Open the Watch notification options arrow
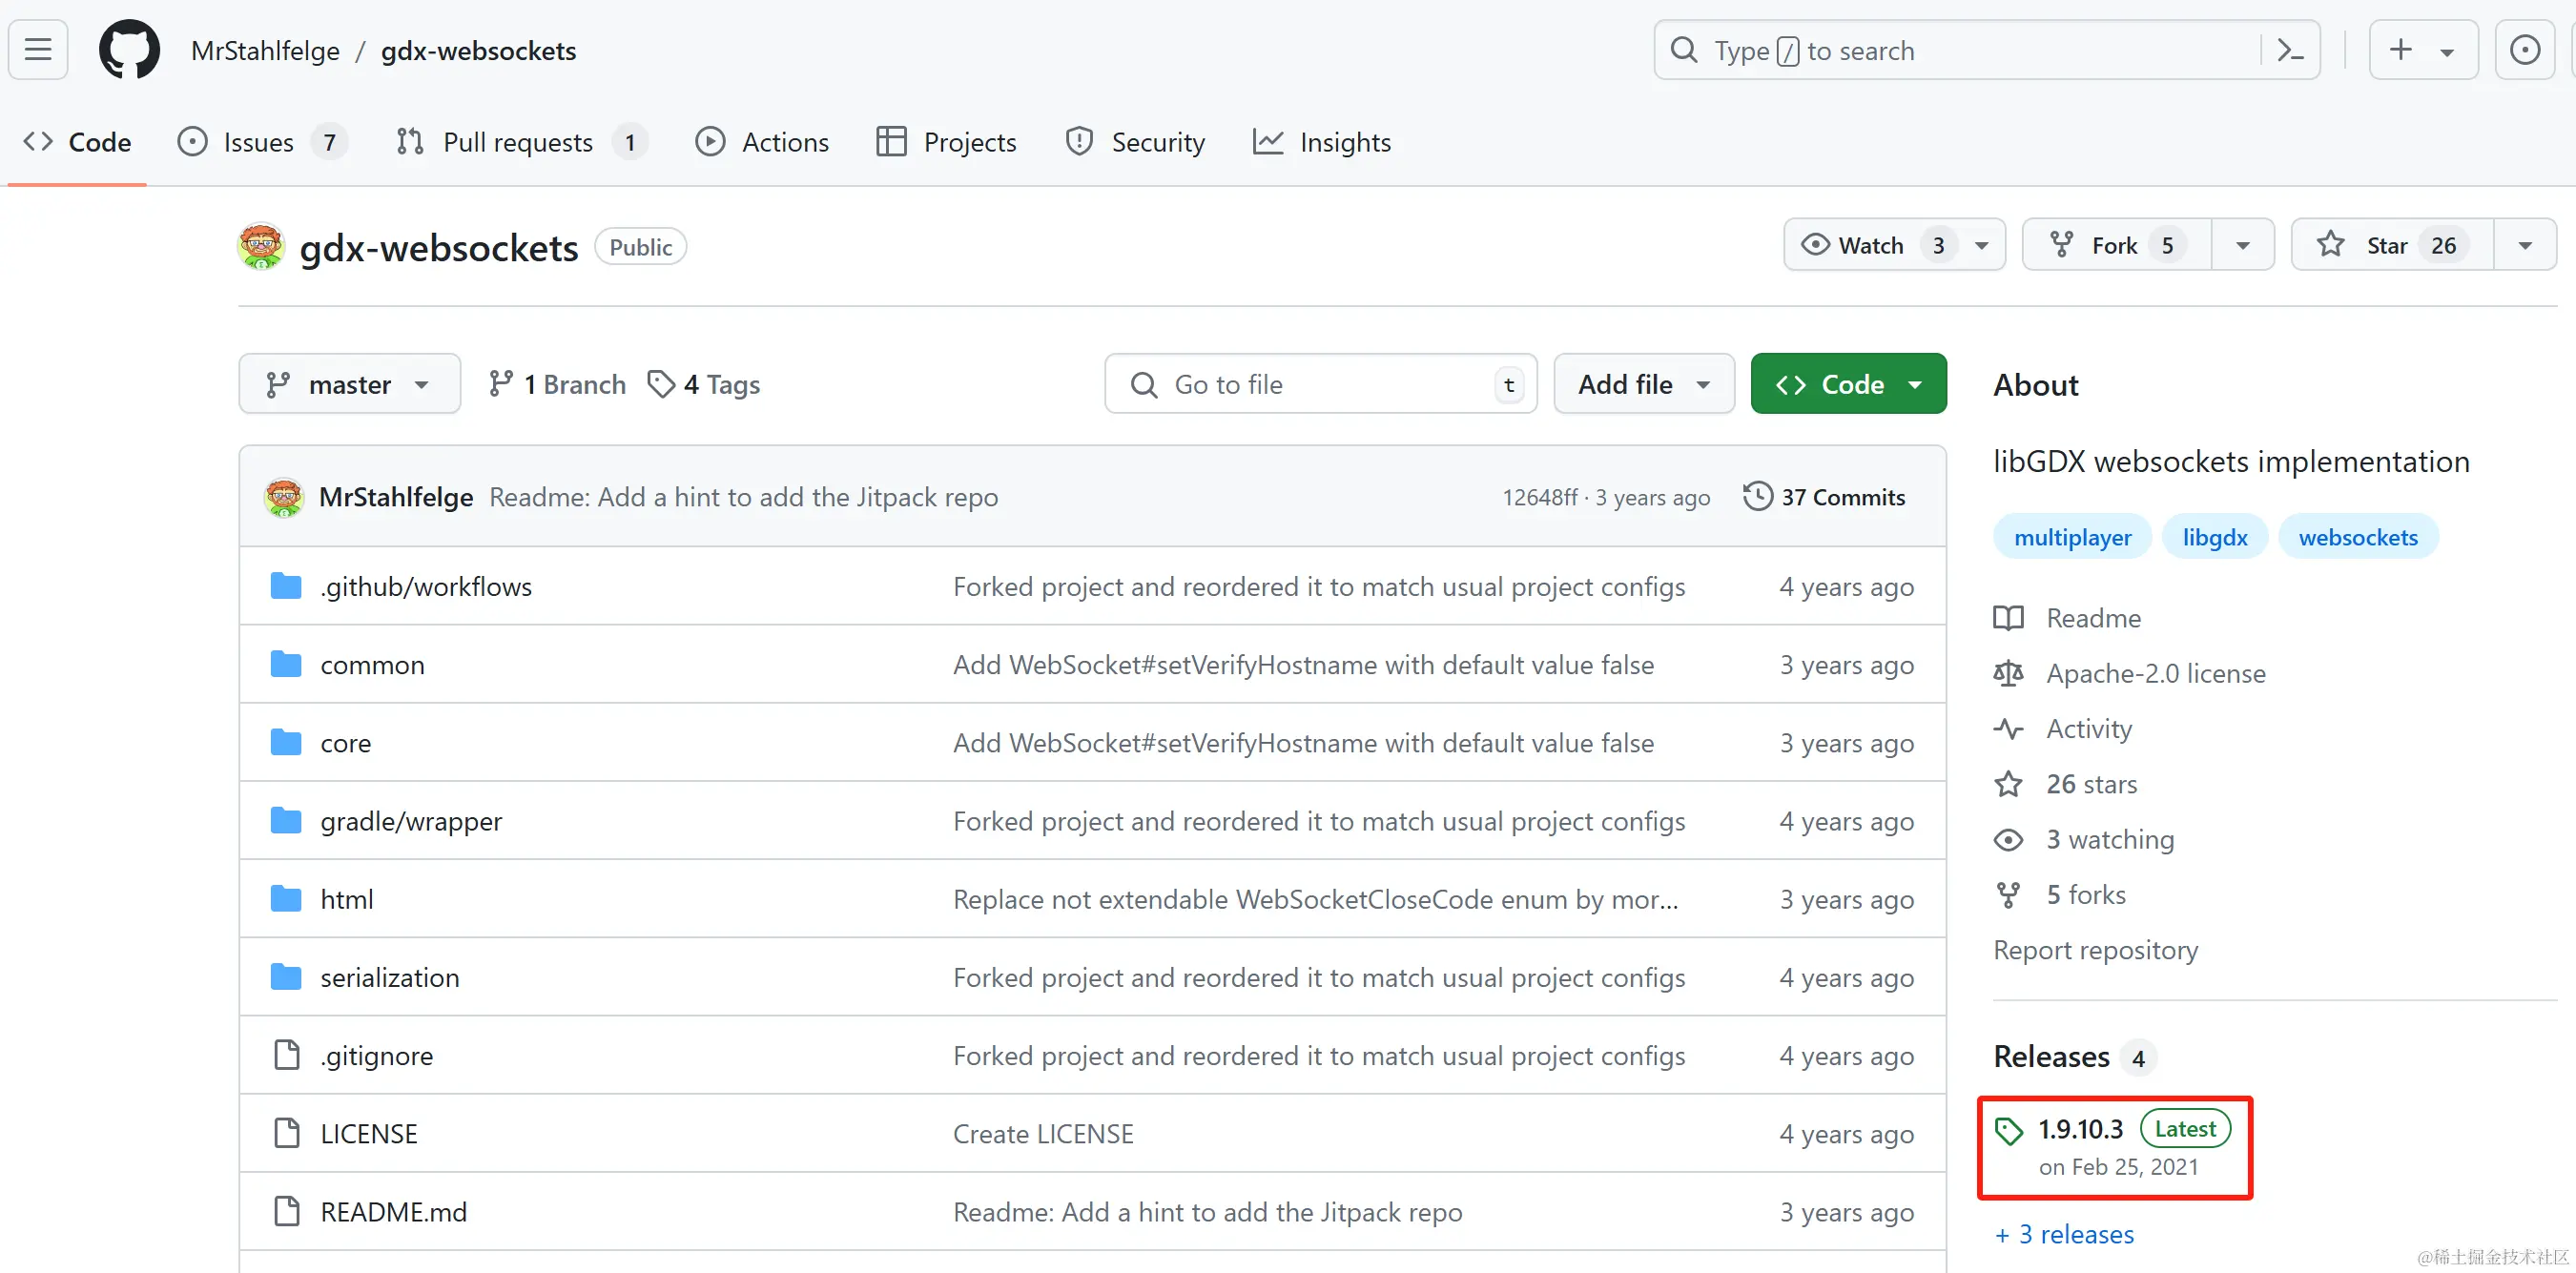The image size is (2576, 1273). pos(1981,245)
